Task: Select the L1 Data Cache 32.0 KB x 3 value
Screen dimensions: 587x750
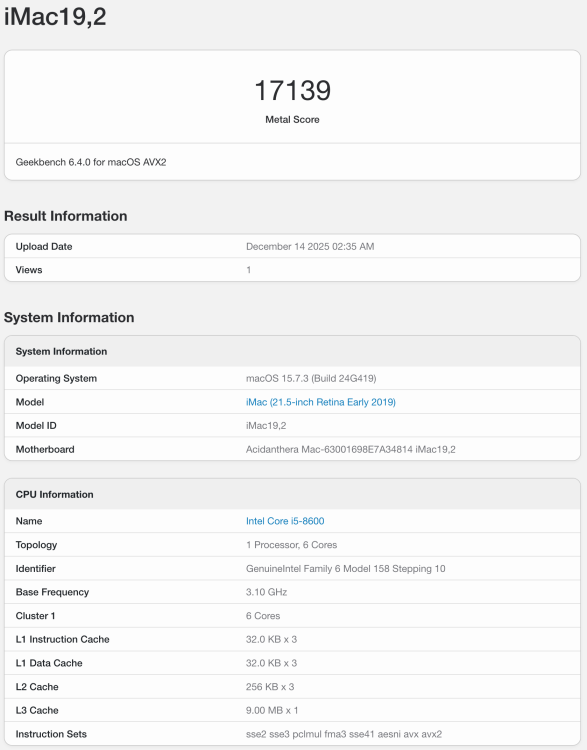Action: point(271,663)
